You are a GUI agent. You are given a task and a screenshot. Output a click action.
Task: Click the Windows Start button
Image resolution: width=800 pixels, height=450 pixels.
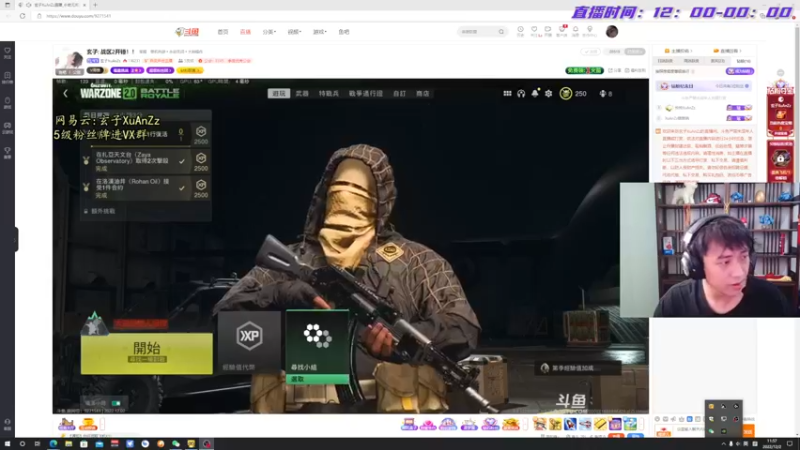click(7, 444)
